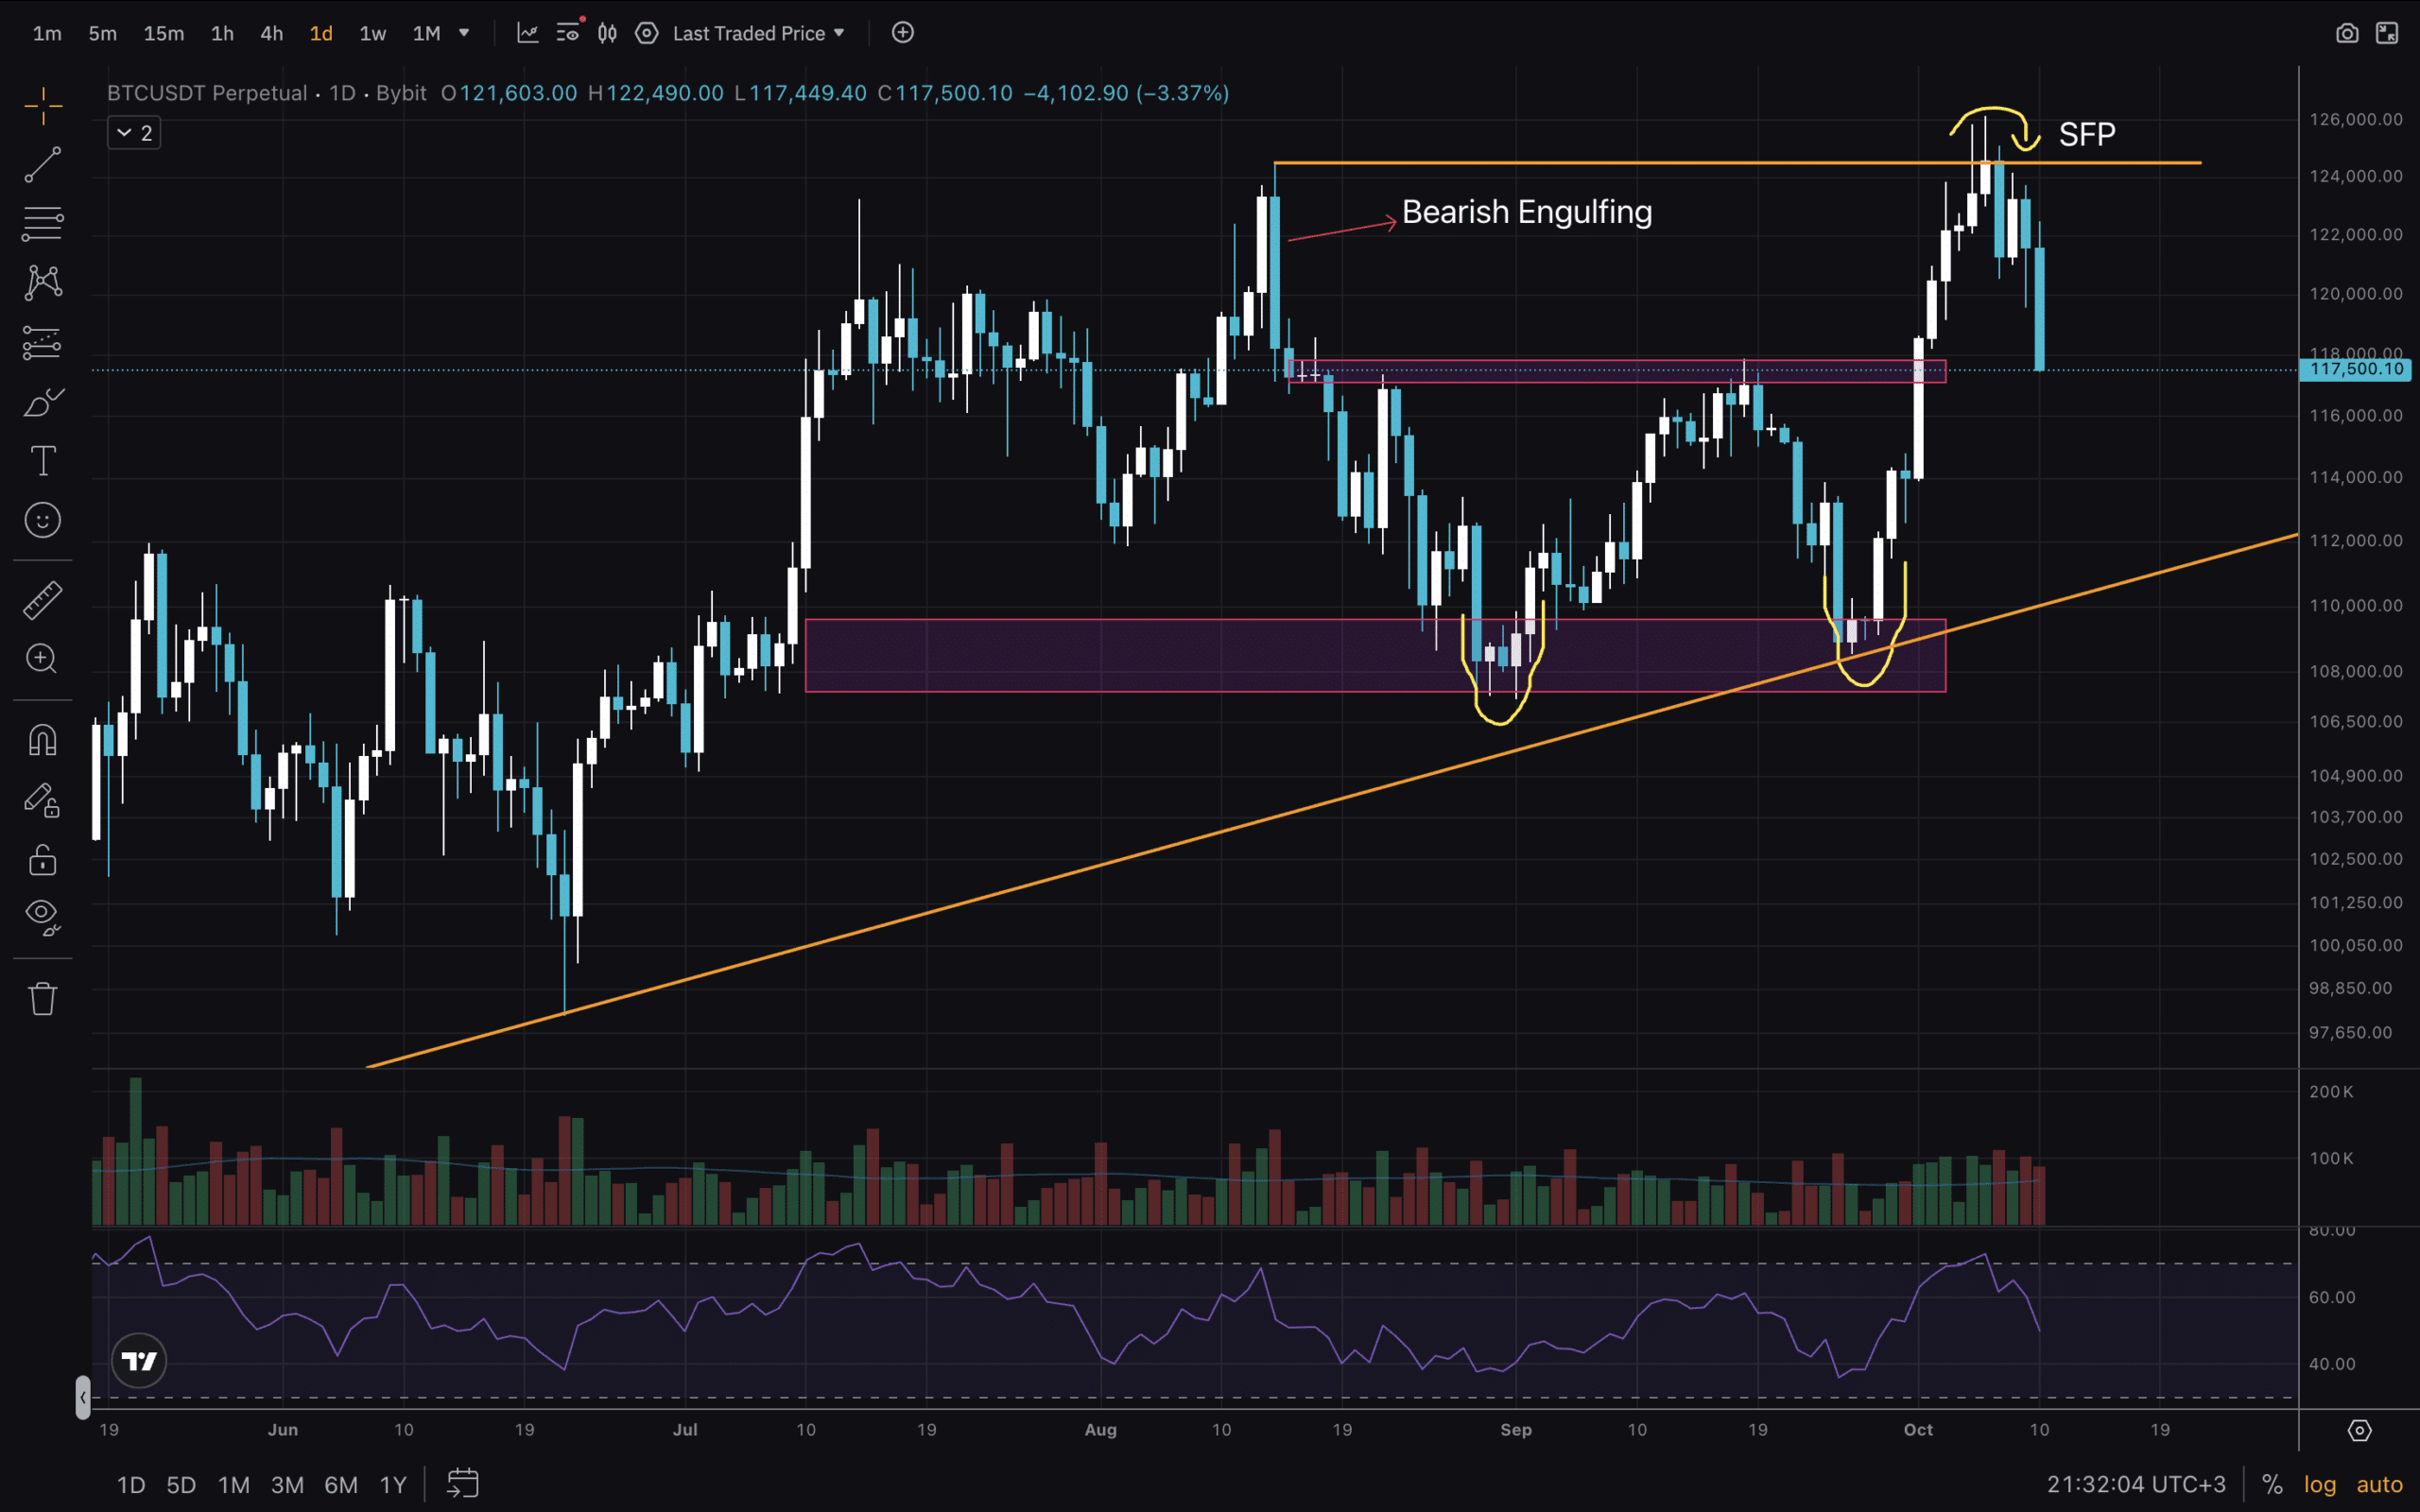Switch to the 1w timeframe
This screenshot has width=2420, height=1512.
coord(372,33)
